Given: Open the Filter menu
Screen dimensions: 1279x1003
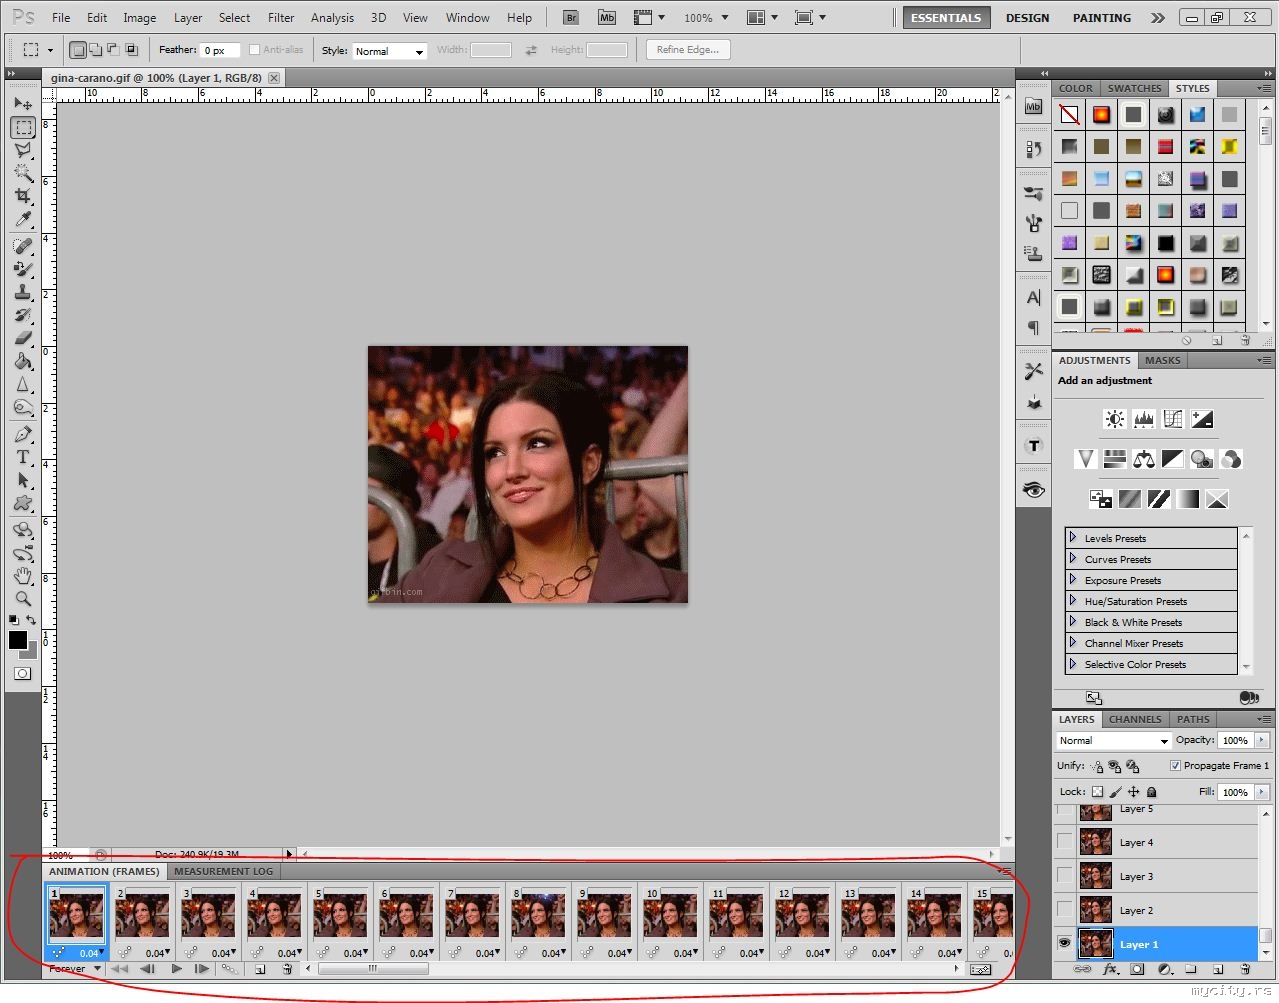Looking at the screenshot, I should 281,18.
